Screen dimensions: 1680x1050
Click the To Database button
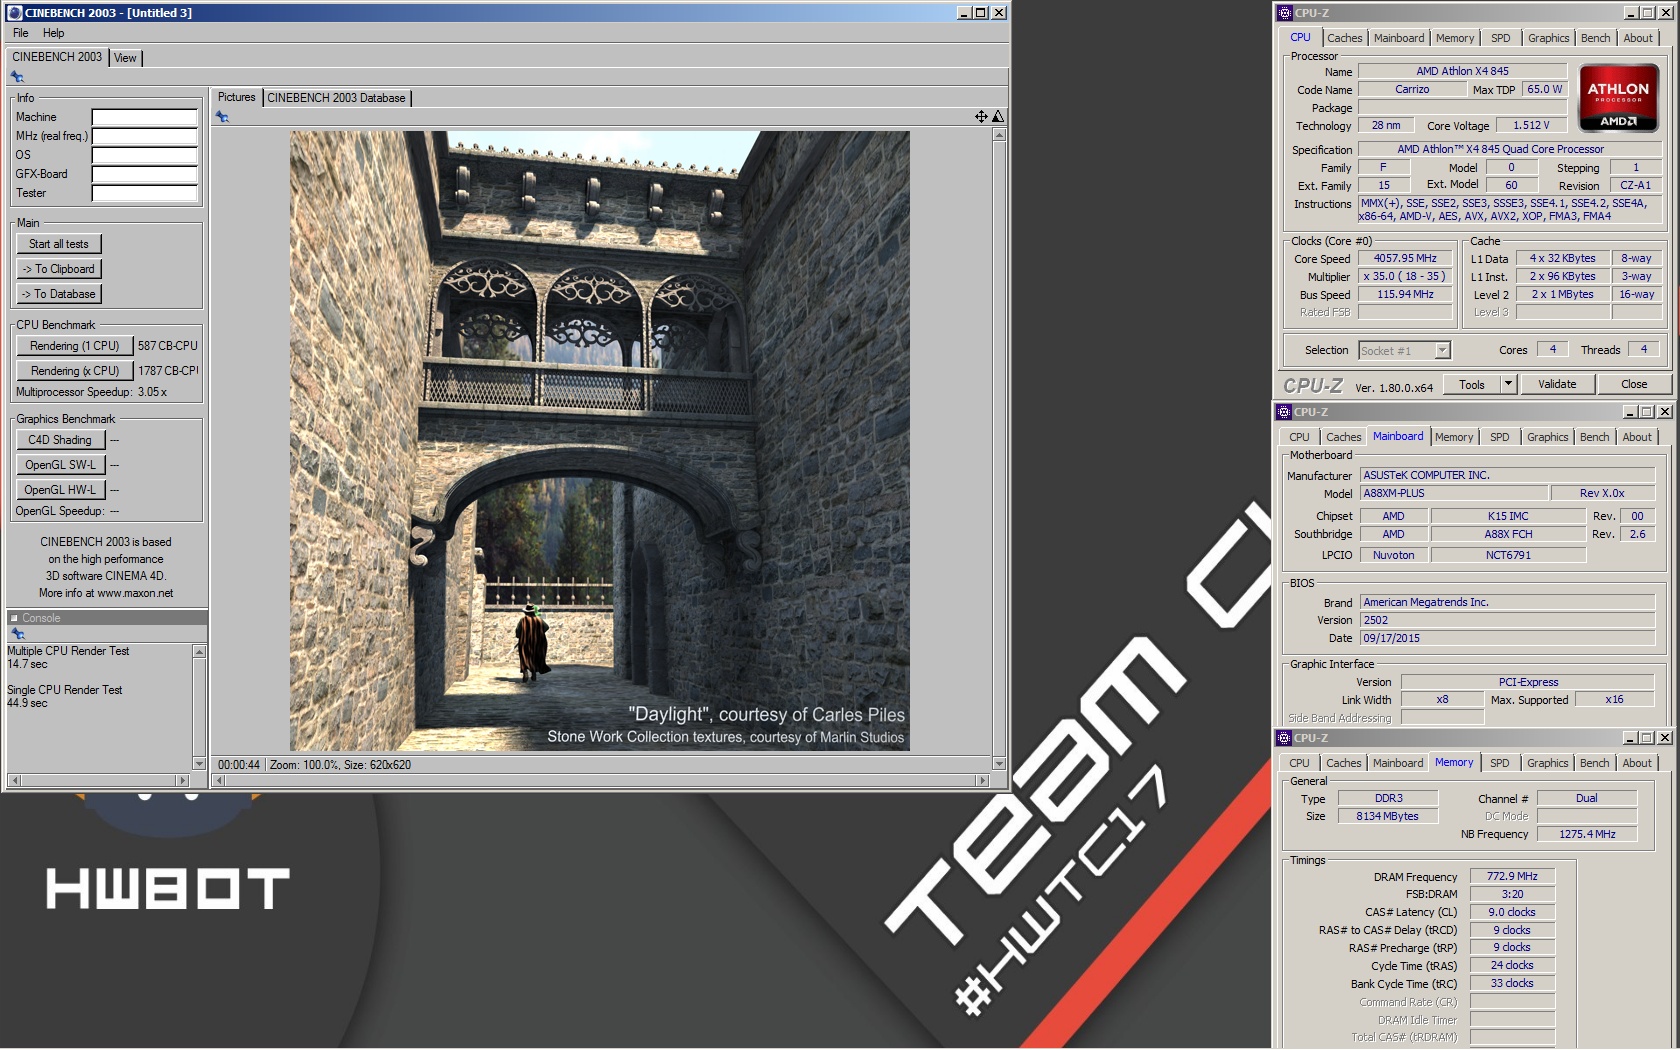coord(59,294)
